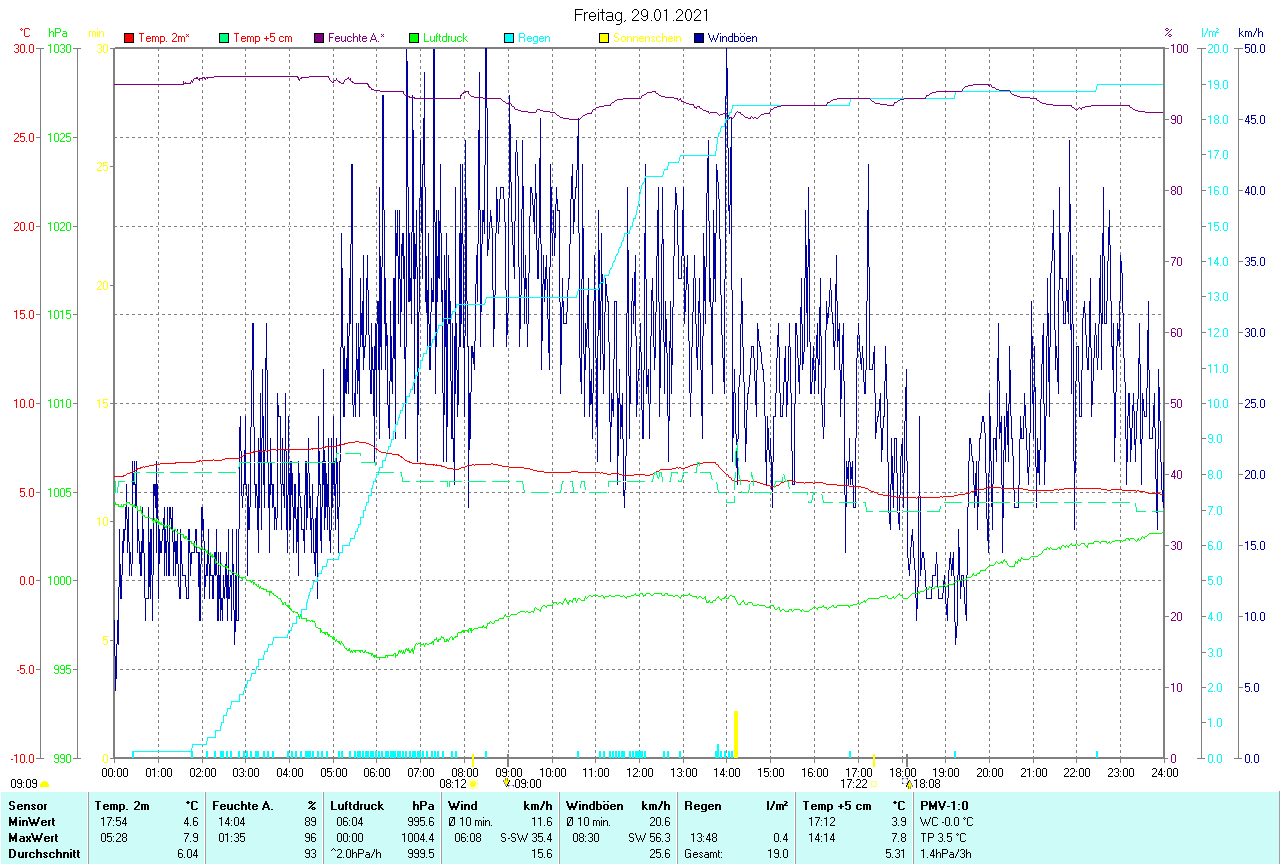
Task: Click the °C axis unit label
Action: point(26,33)
